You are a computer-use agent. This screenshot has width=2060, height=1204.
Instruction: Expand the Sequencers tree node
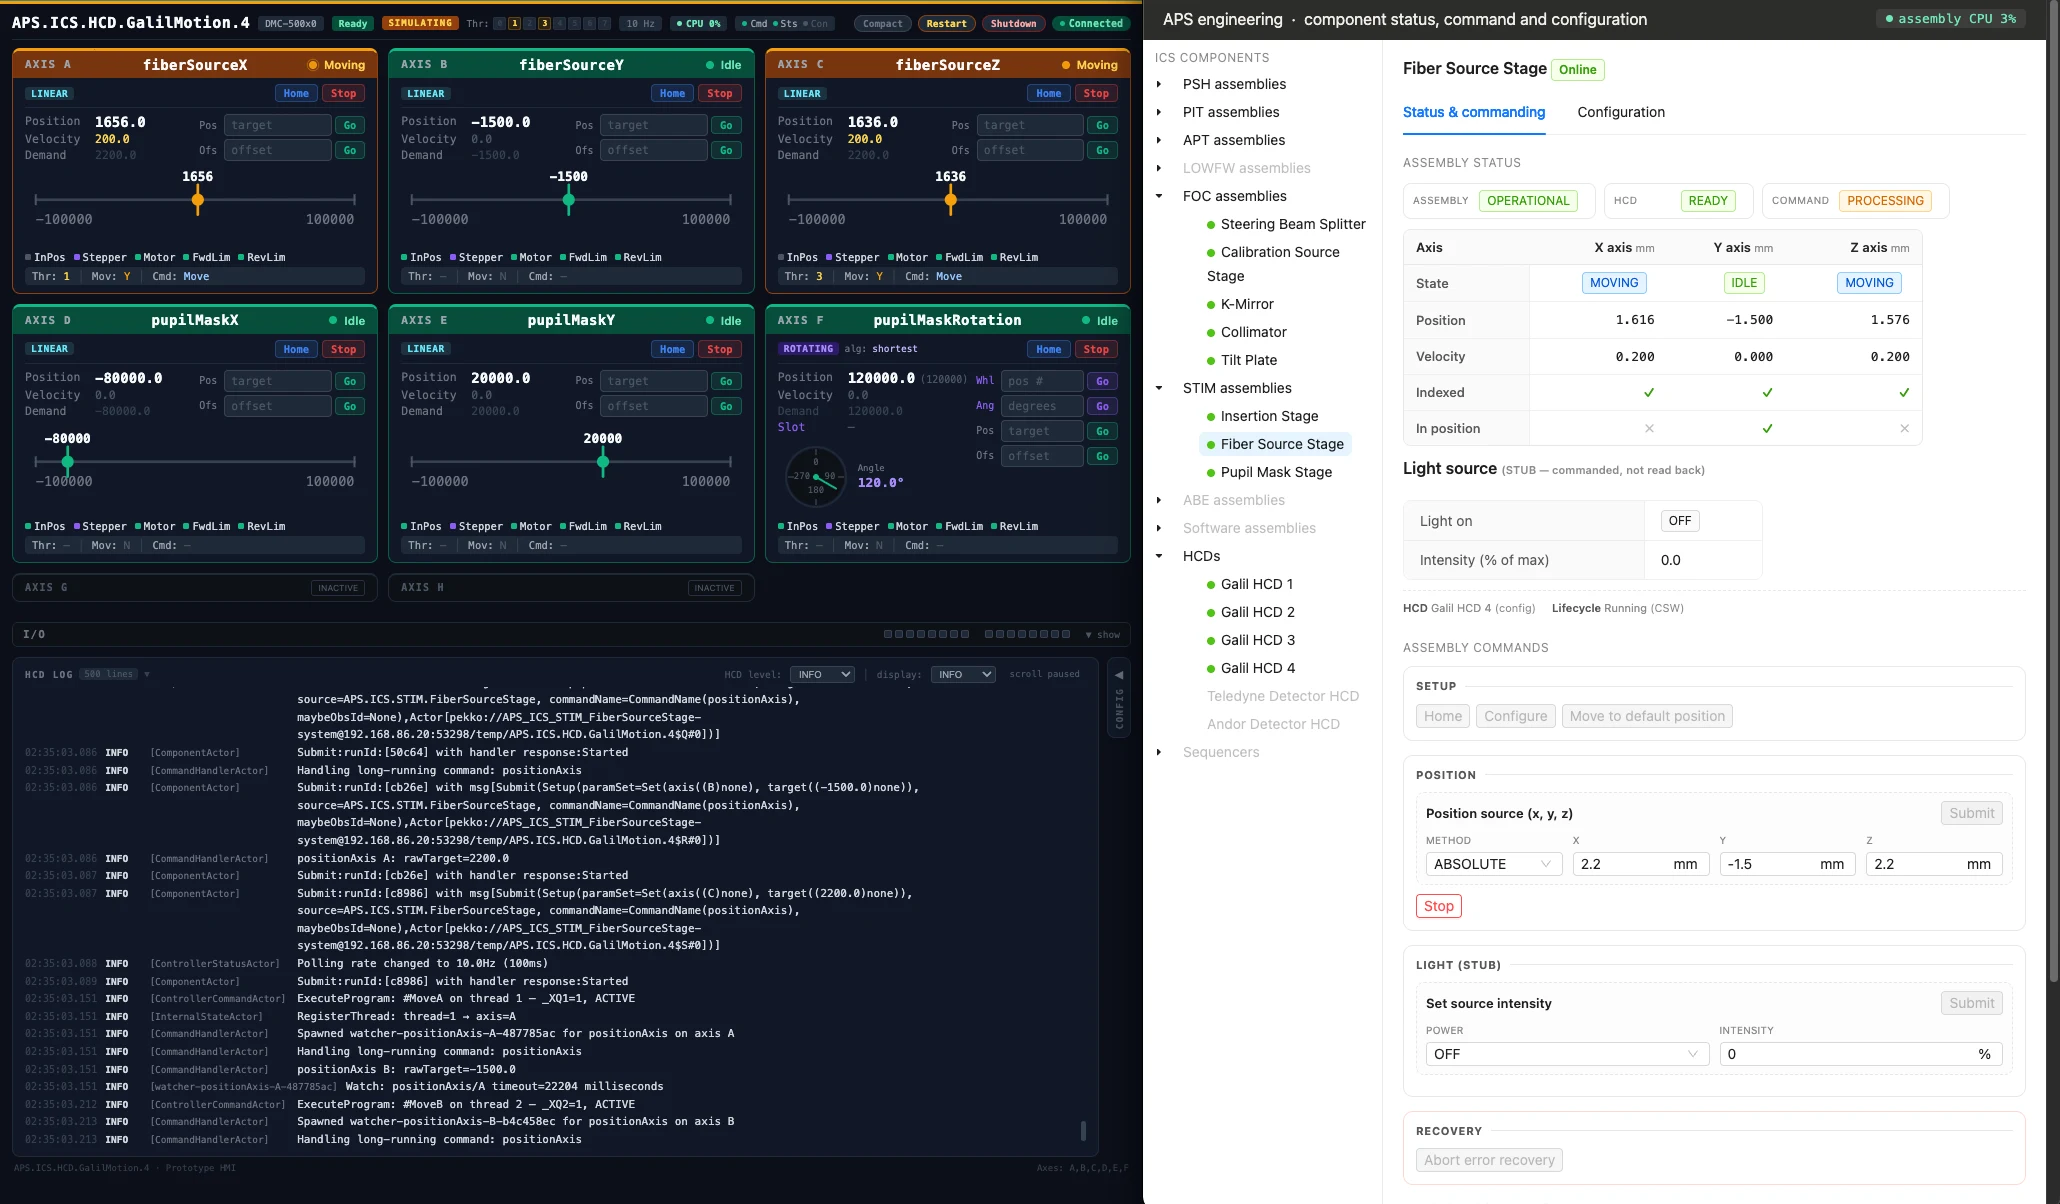point(1159,753)
